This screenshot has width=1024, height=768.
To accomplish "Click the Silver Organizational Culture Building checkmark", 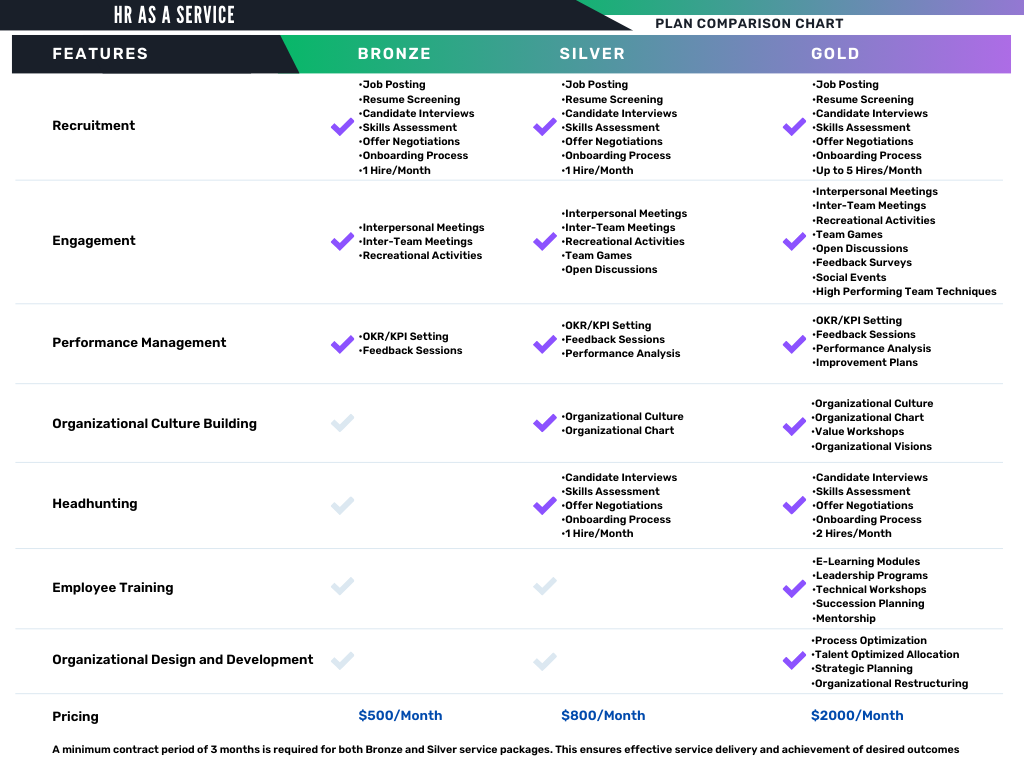I will pos(545,423).
